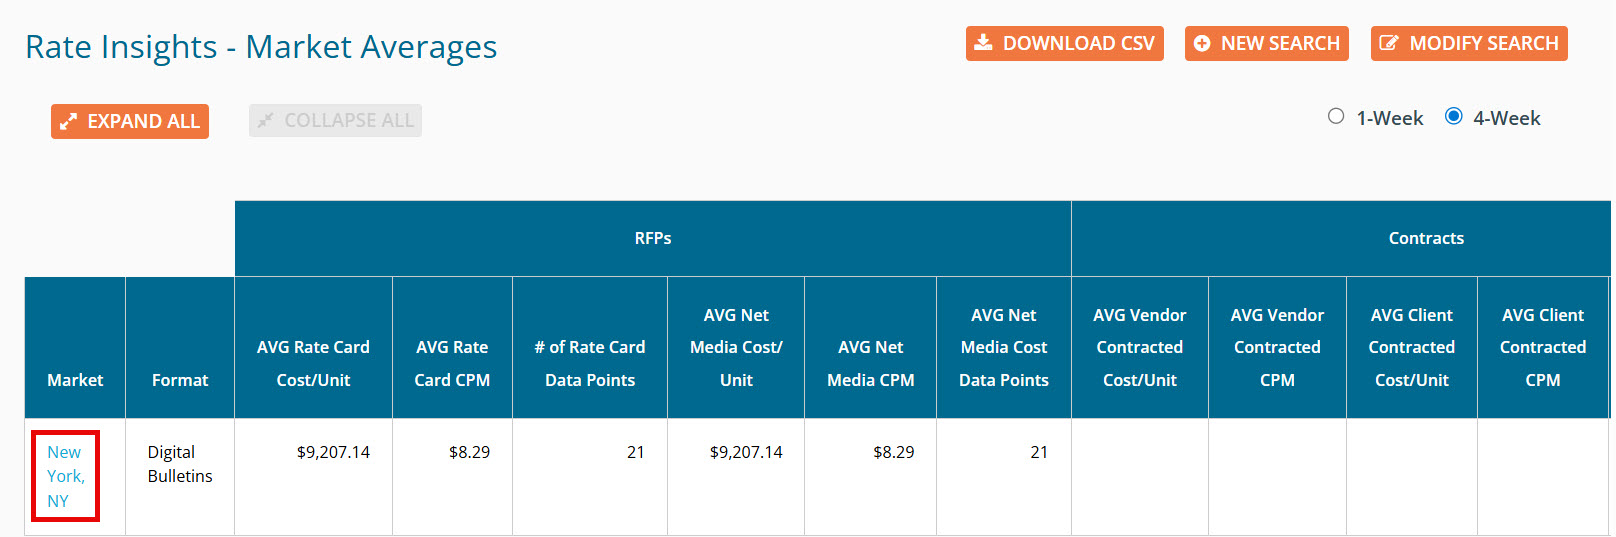Viewport: 1616px width, 537px height.
Task: Select the 1-Week radio option
Action: [x=1336, y=117]
